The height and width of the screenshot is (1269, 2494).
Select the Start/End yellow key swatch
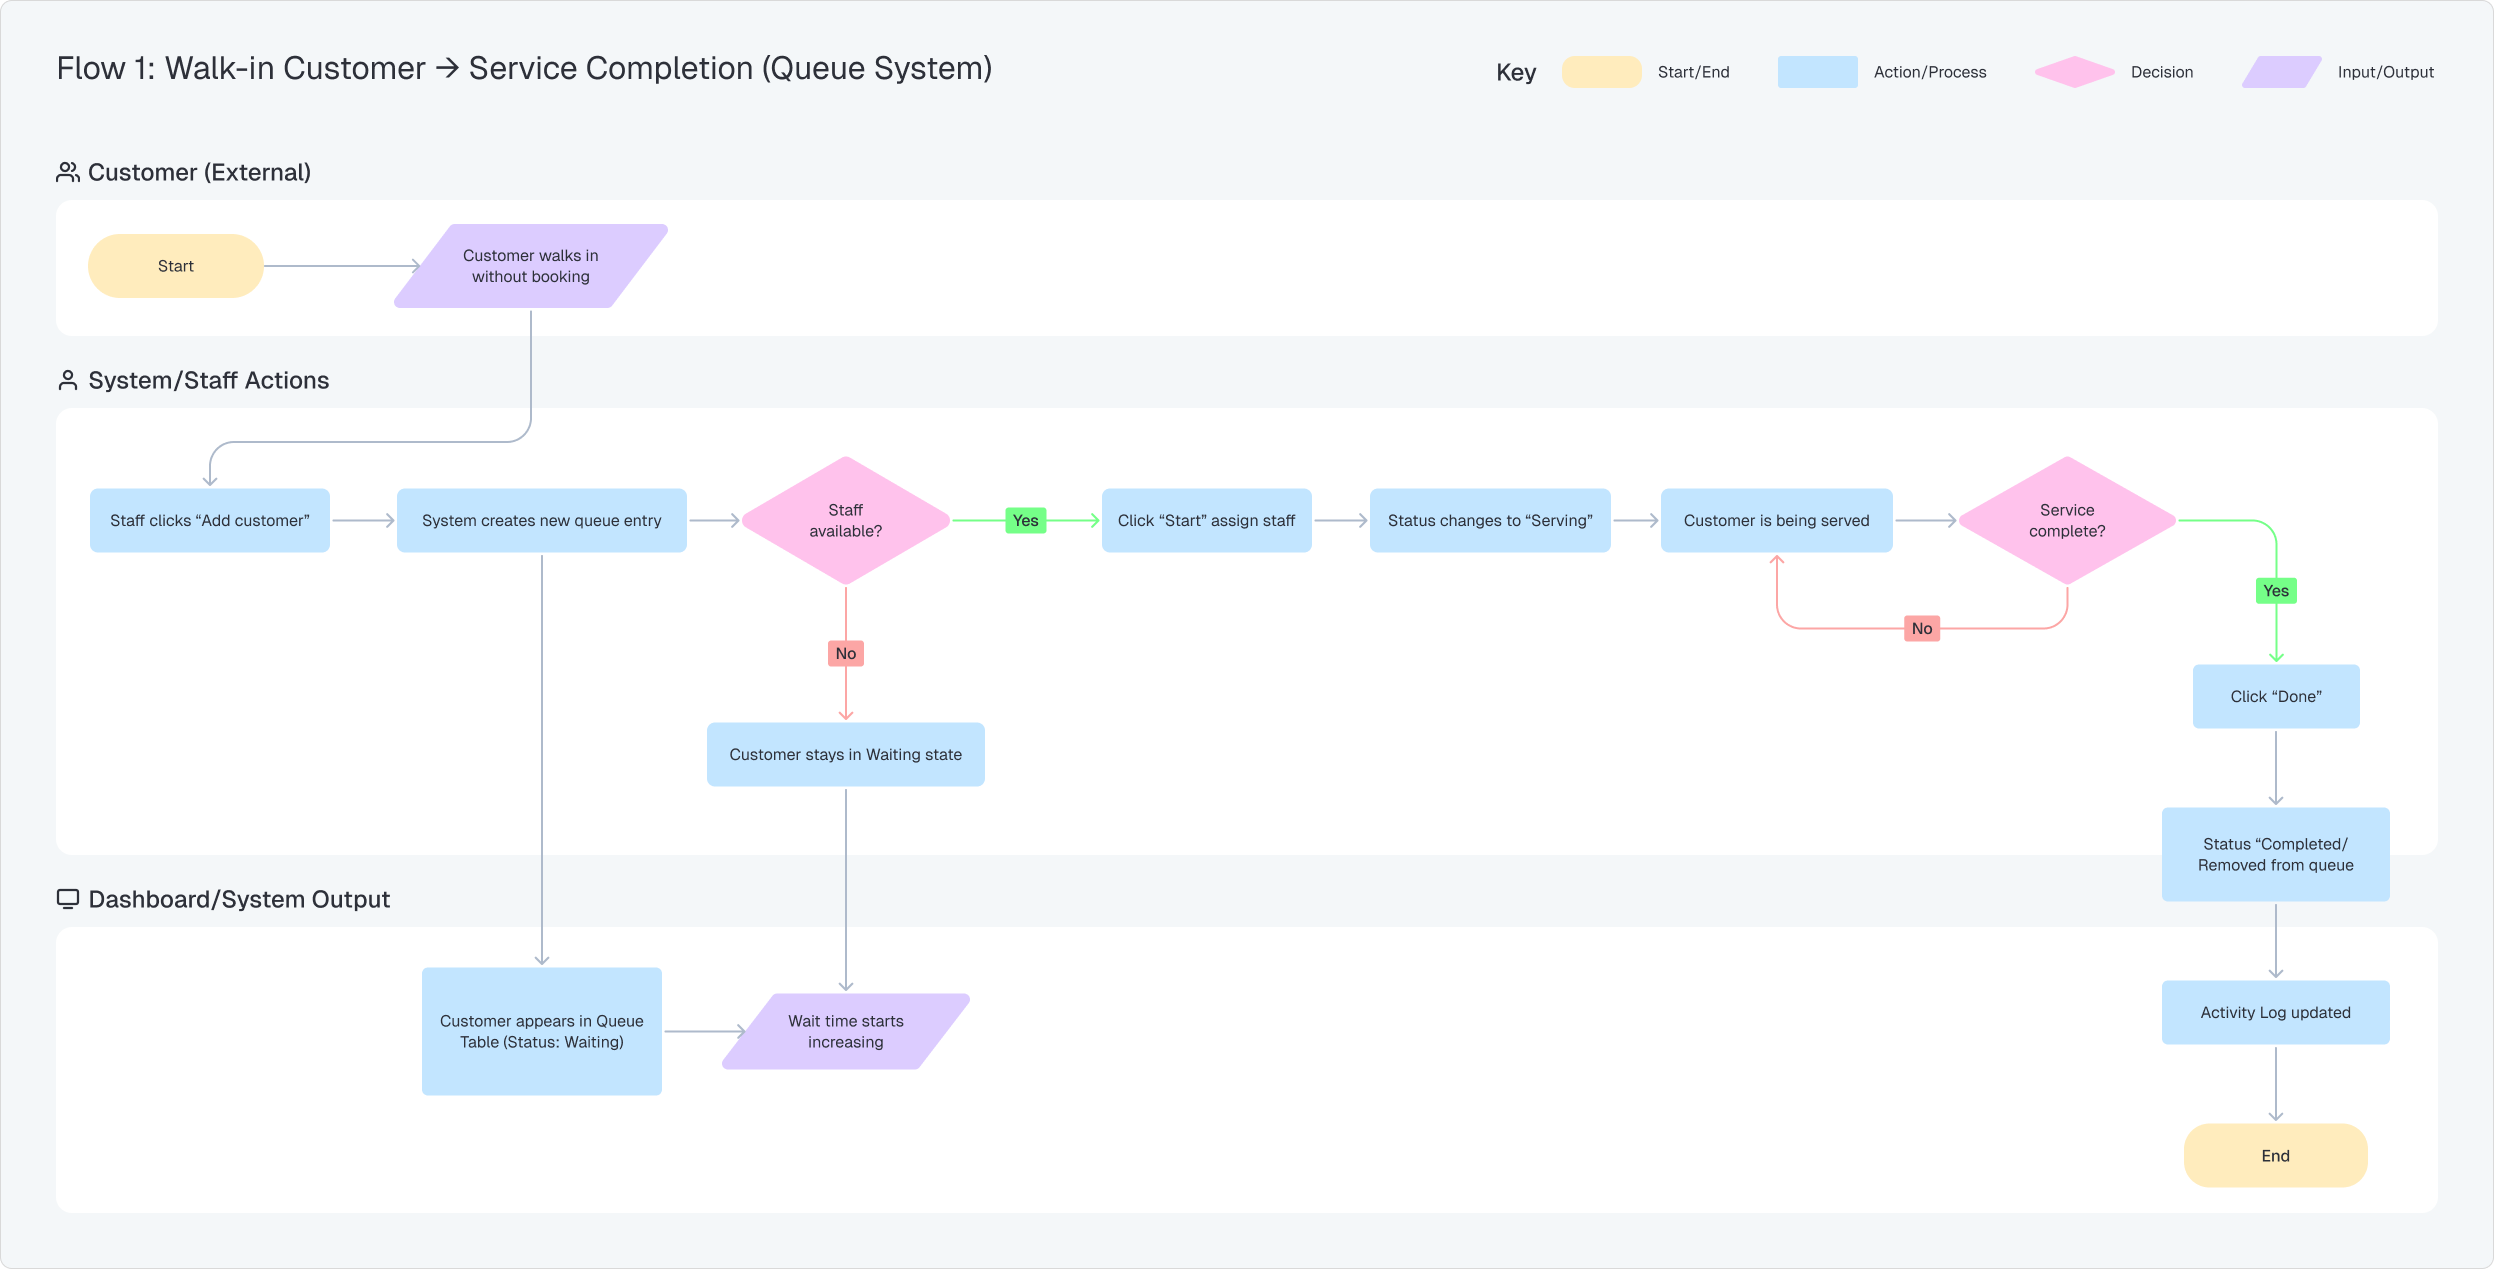(1601, 72)
